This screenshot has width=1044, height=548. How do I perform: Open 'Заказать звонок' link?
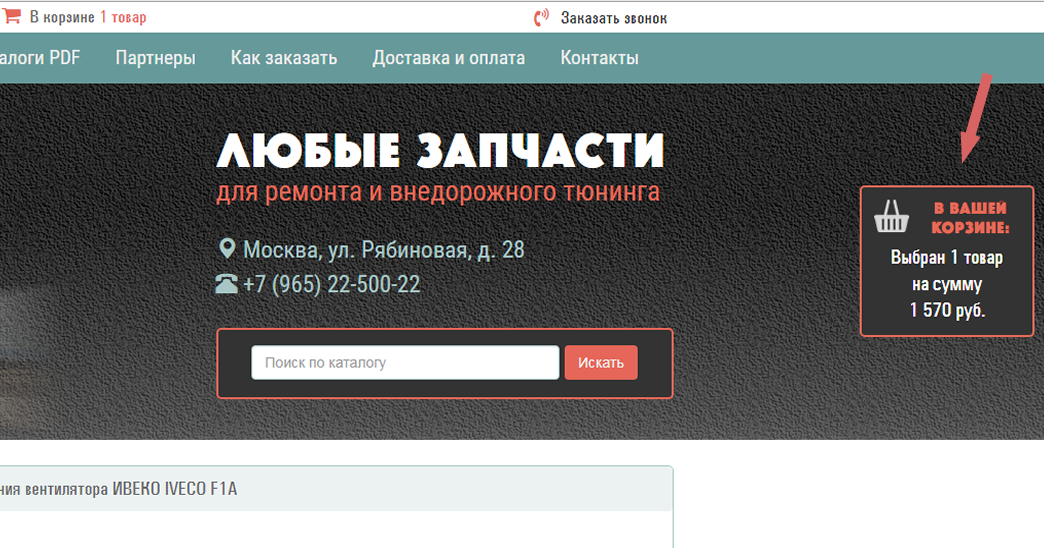point(614,18)
